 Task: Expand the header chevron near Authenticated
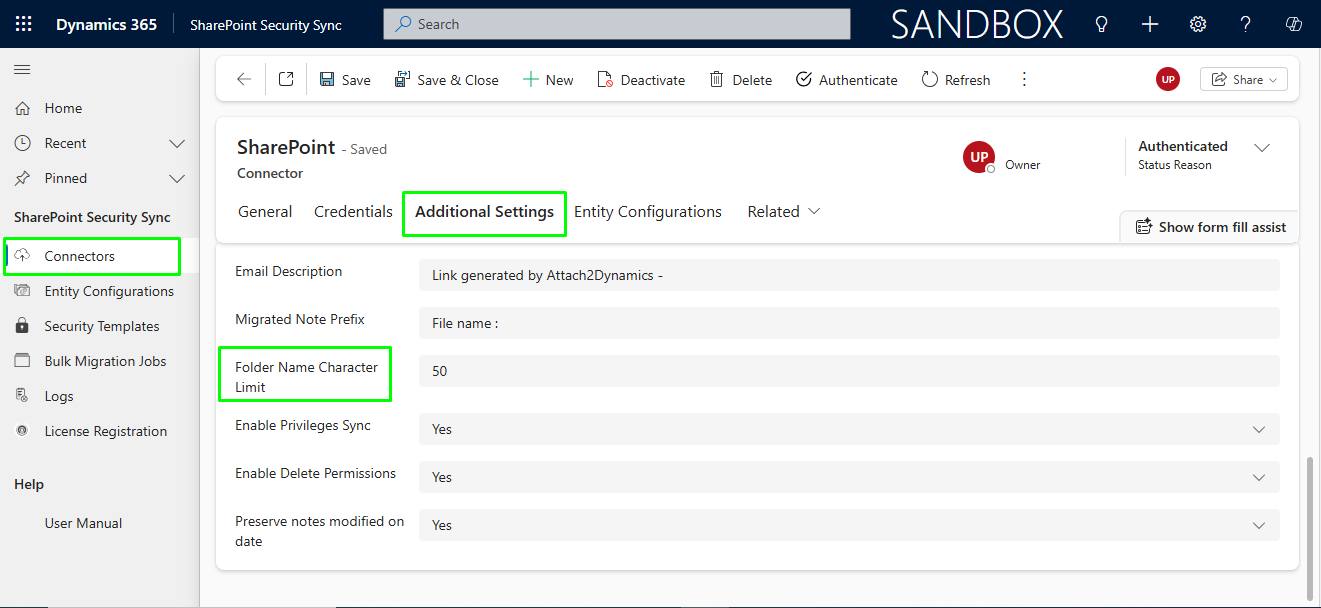tap(1262, 148)
